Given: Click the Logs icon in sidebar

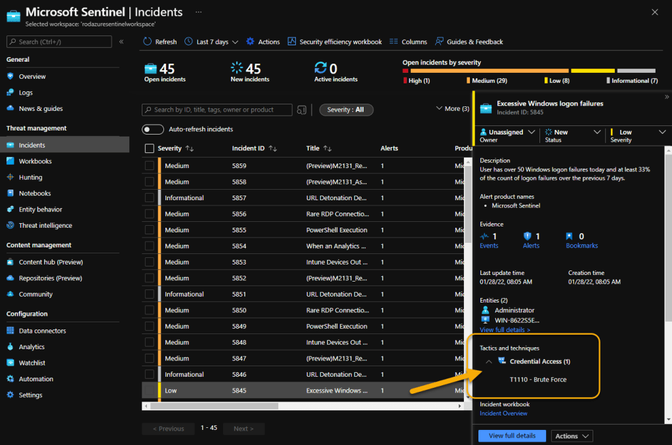Looking at the screenshot, I should click(10, 93).
